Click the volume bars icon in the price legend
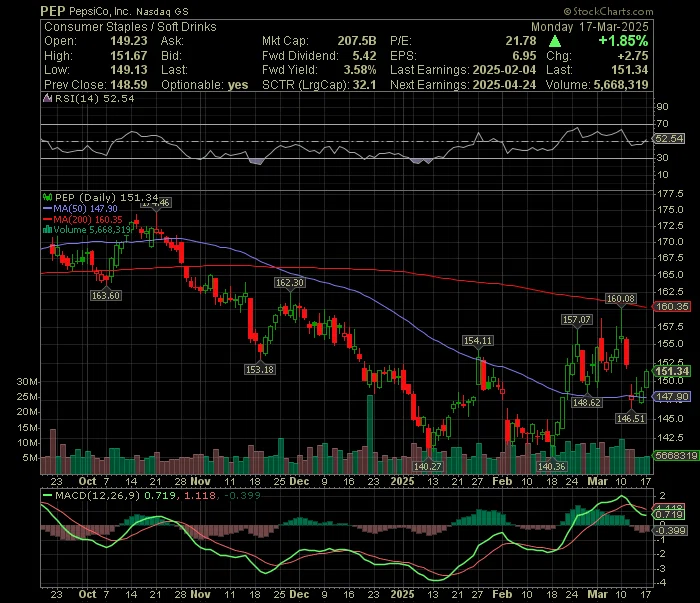This screenshot has width=700, height=603. 47,230
